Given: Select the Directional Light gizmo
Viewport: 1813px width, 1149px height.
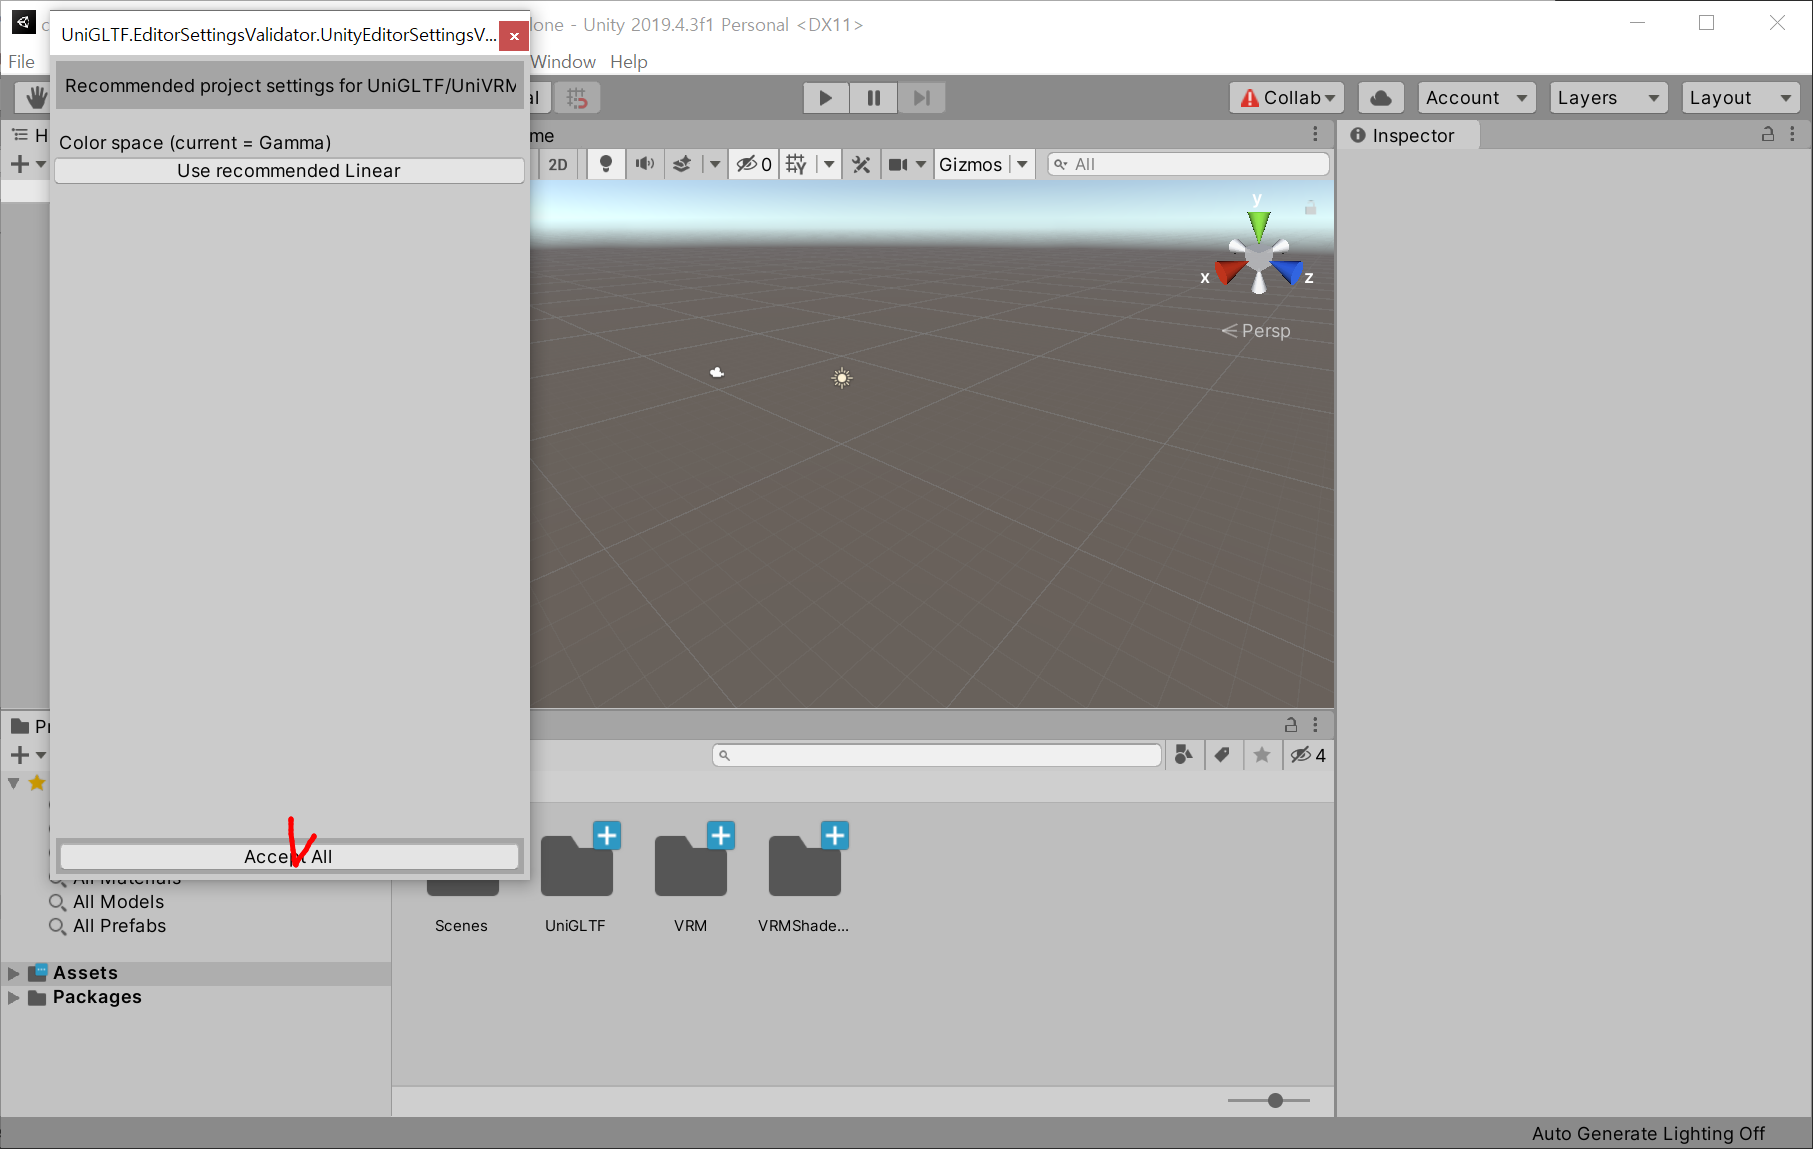Looking at the screenshot, I should click(842, 378).
